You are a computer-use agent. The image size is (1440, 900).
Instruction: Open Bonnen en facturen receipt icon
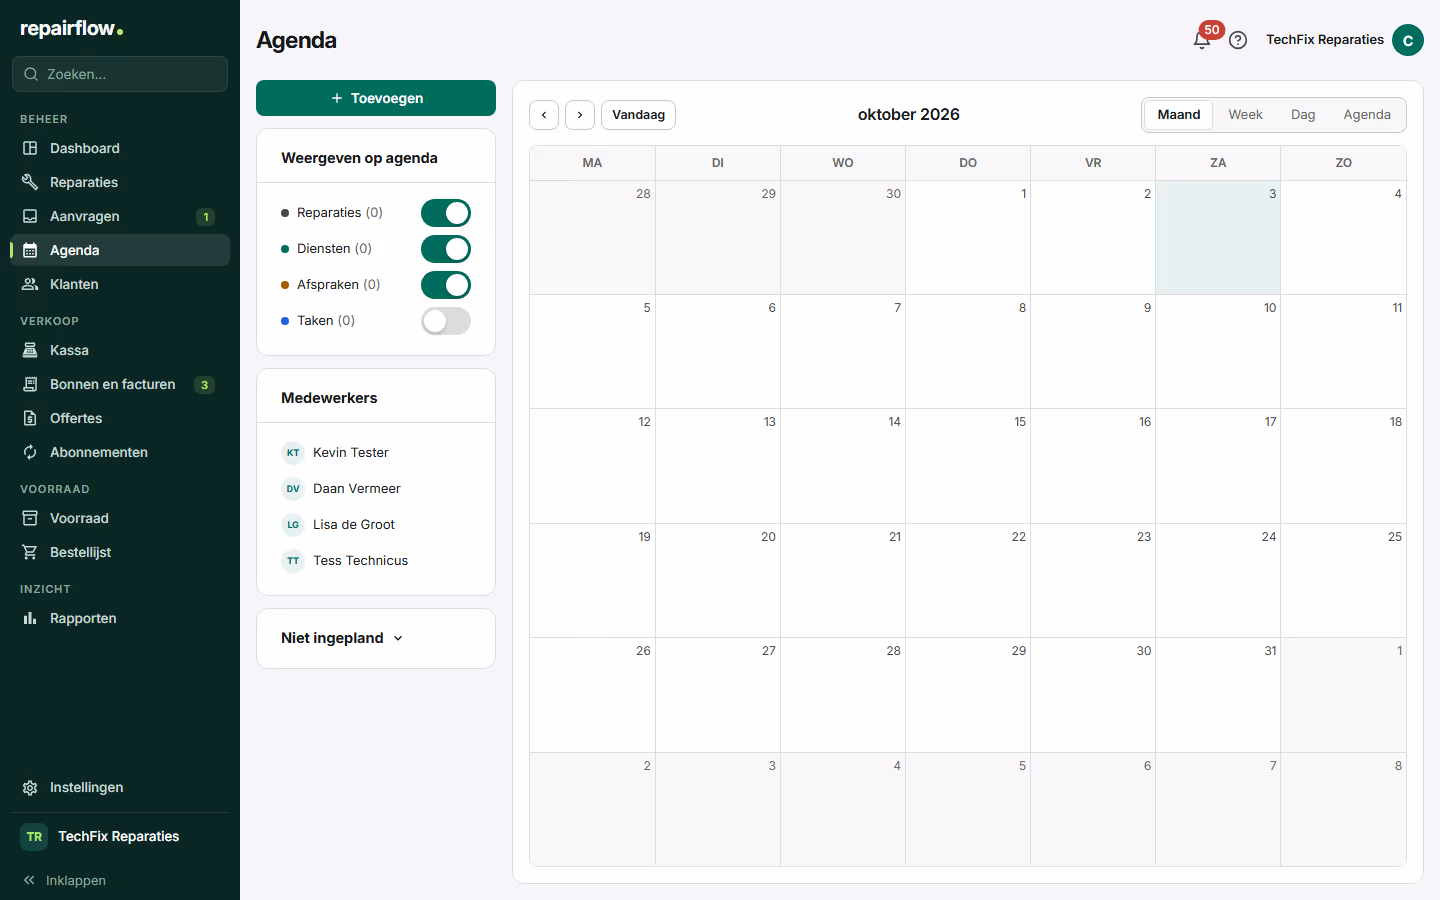click(30, 384)
